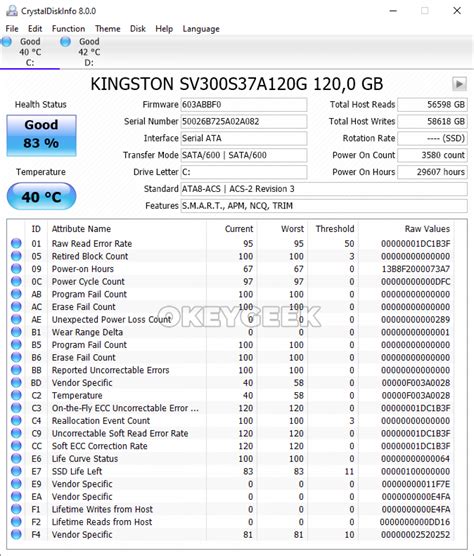Click status circle for Soft ECC Correction Rate
474x556 pixels.
pyautogui.click(x=16, y=446)
